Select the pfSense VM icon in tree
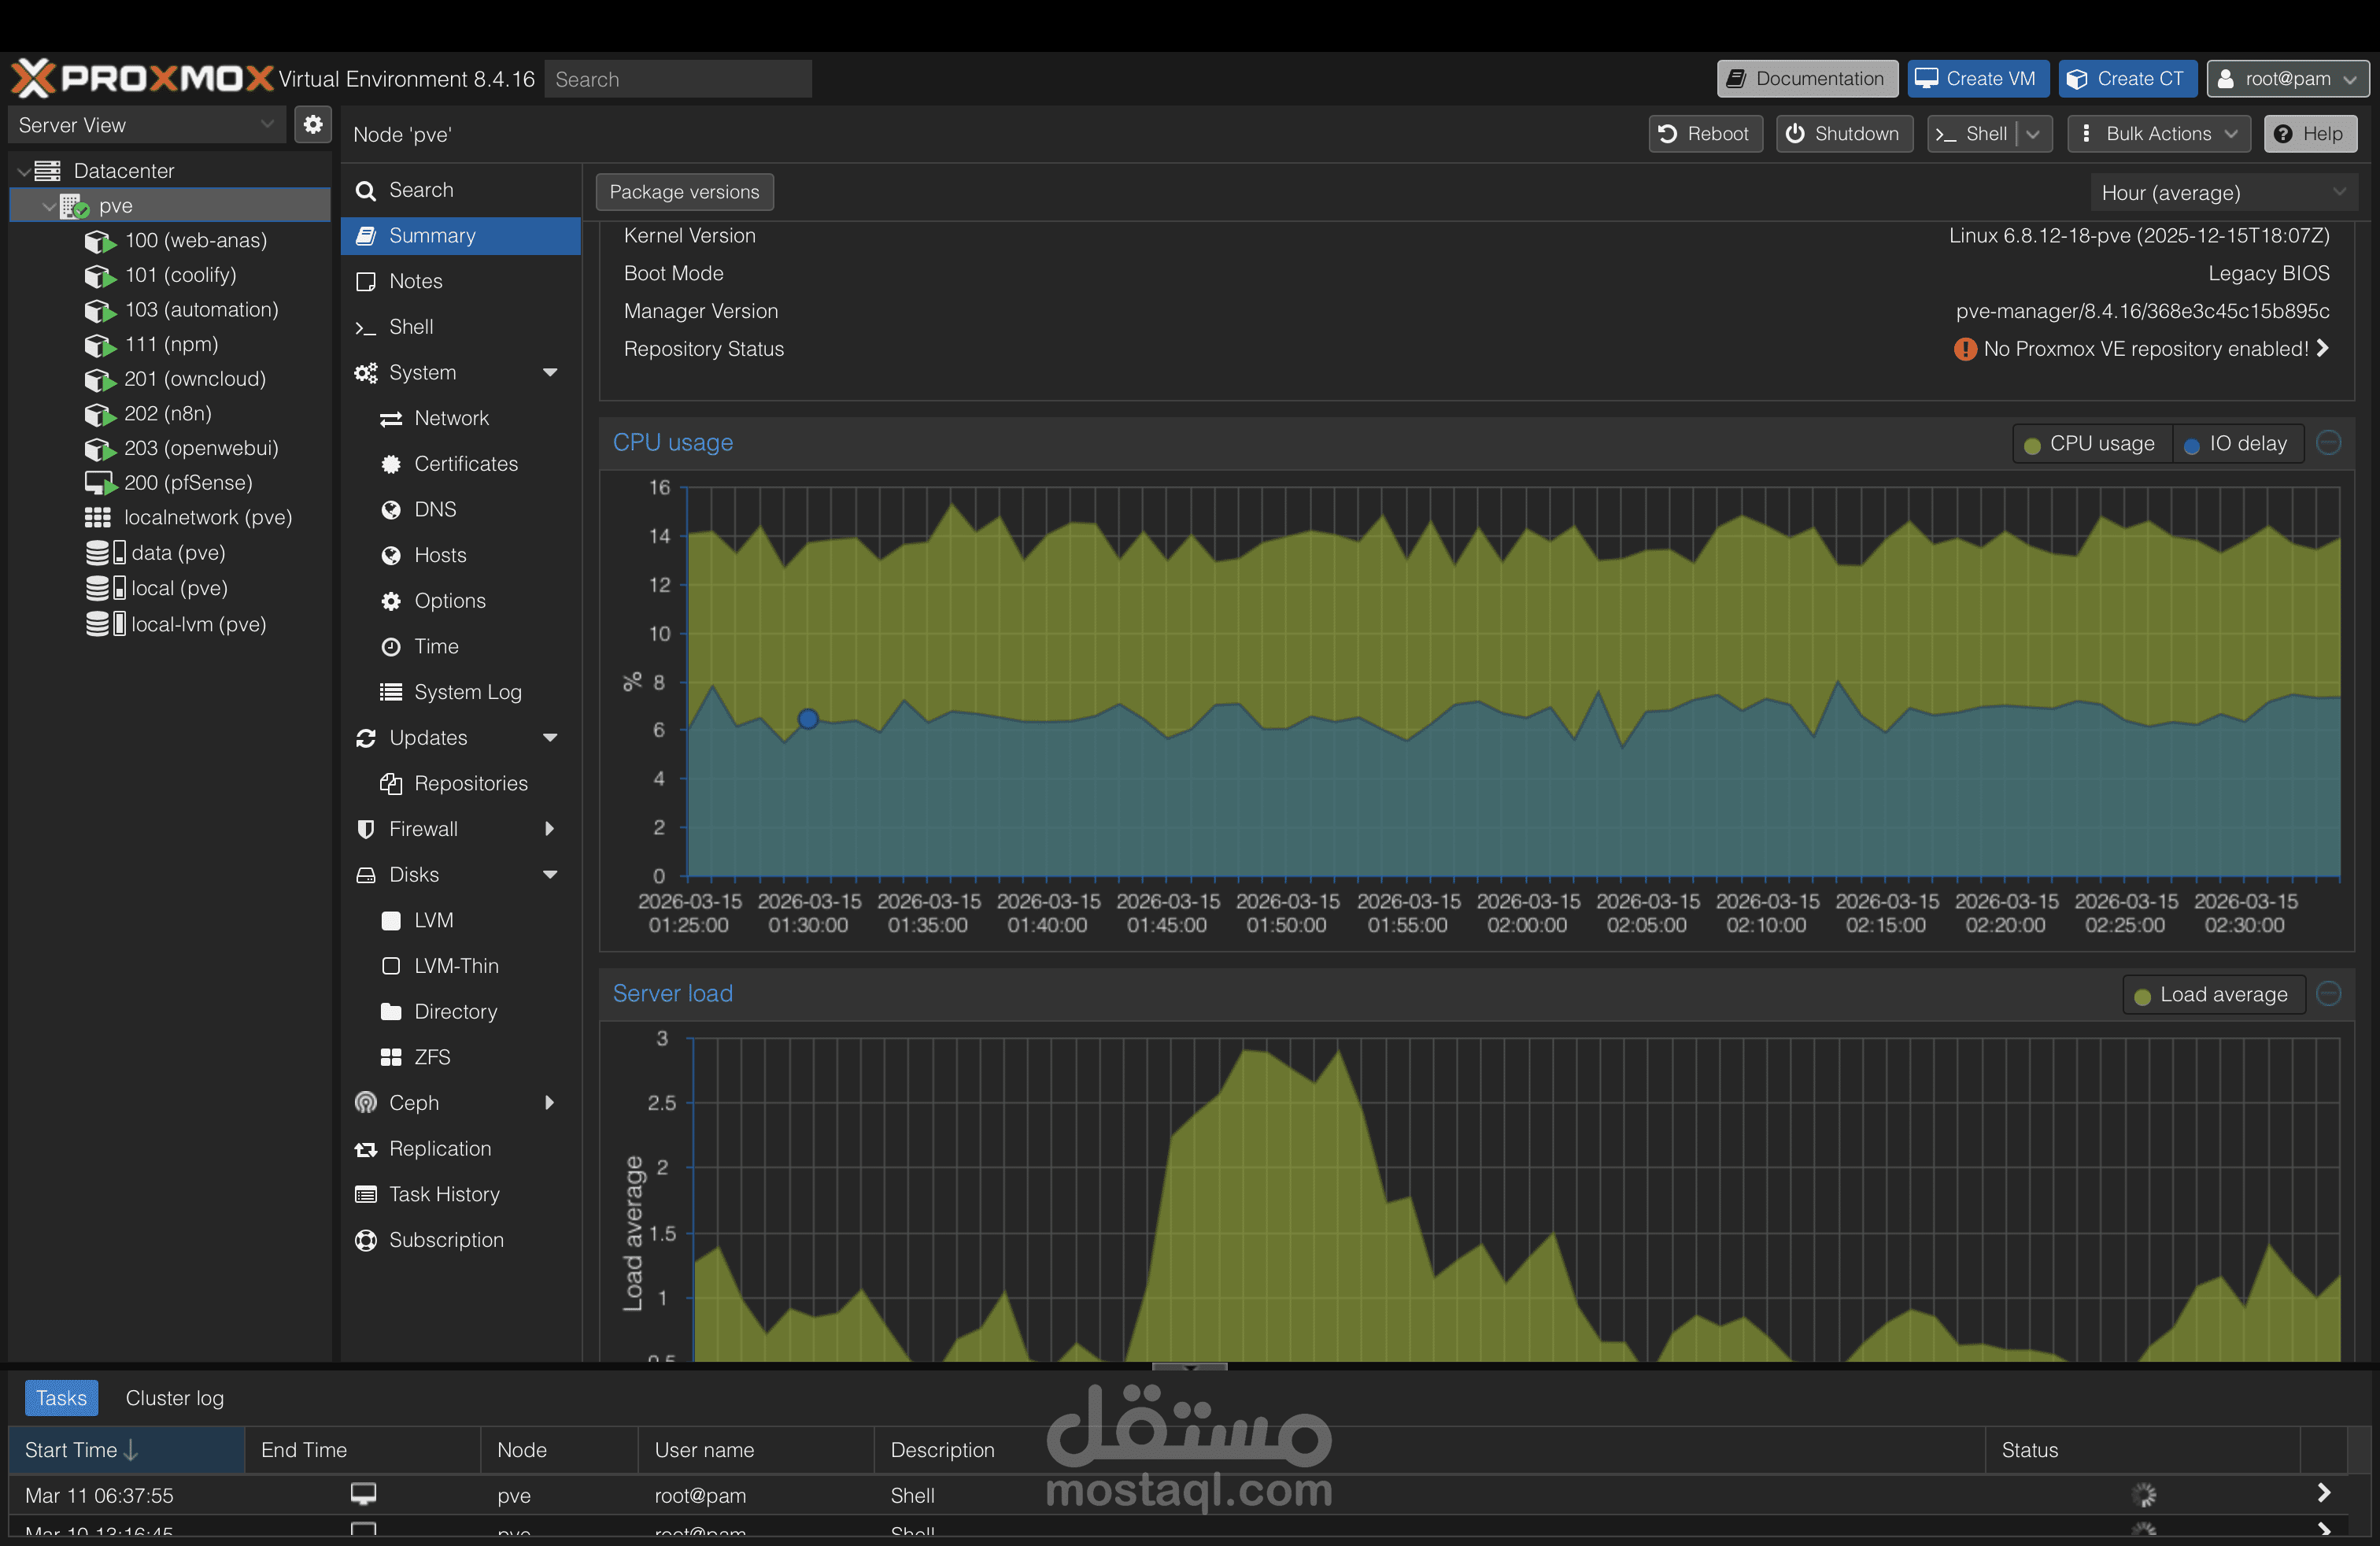This screenshot has width=2380, height=1546. point(100,483)
